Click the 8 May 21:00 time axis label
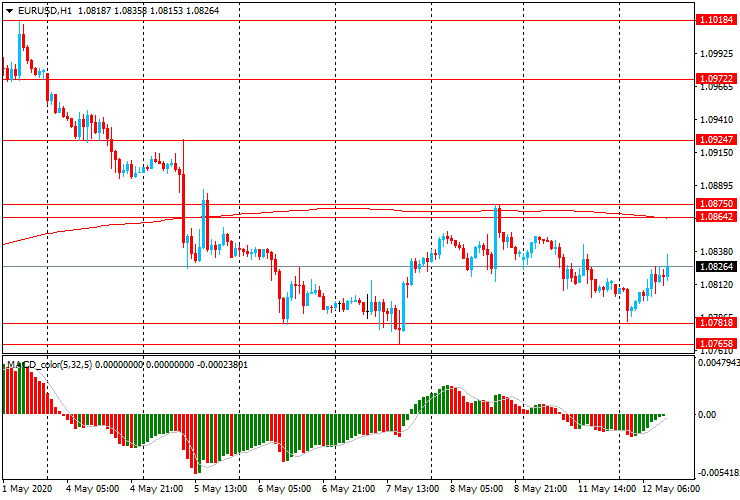This screenshot has width=740, height=500. [x=540, y=488]
